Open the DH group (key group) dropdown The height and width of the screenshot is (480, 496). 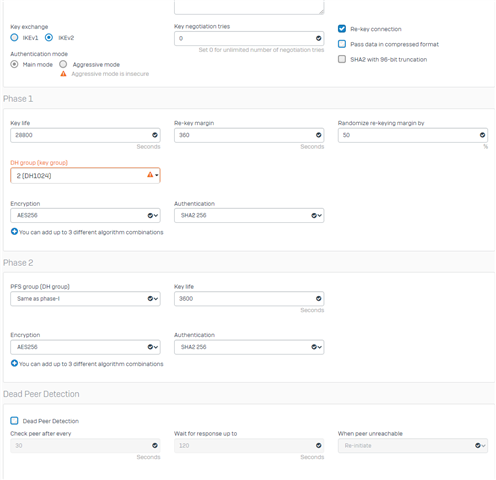[85, 175]
